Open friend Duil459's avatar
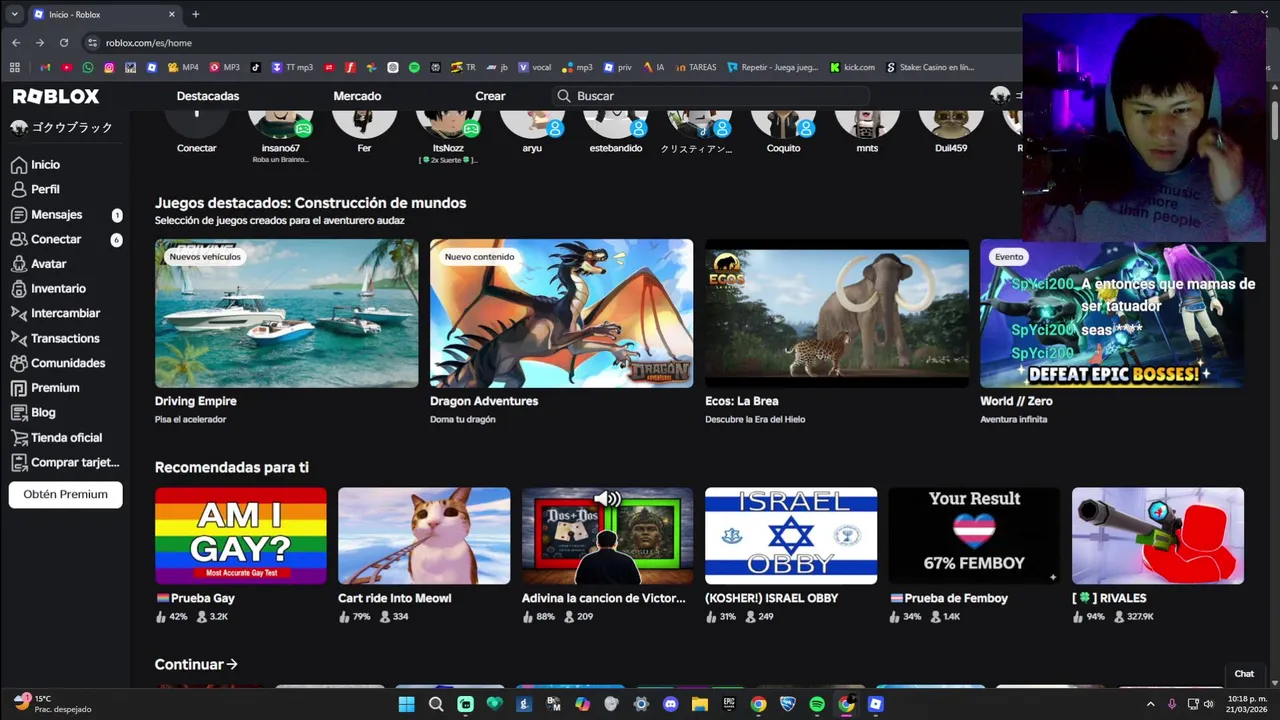This screenshot has height=720, width=1280. (x=951, y=124)
